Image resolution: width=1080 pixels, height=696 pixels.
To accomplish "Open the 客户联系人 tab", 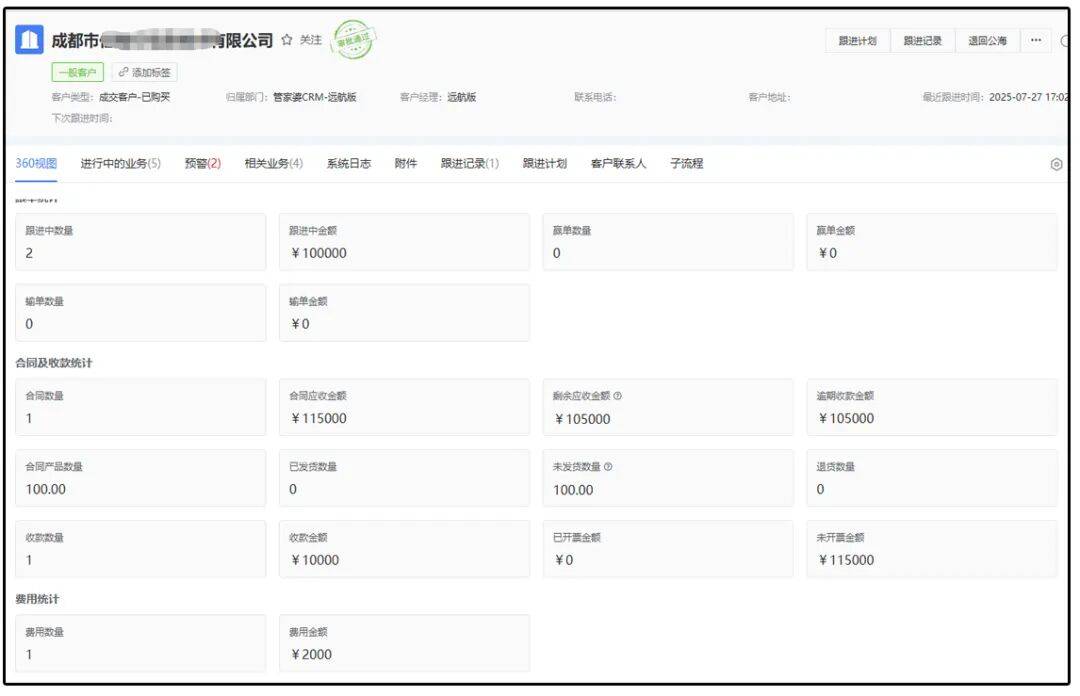I will point(619,163).
